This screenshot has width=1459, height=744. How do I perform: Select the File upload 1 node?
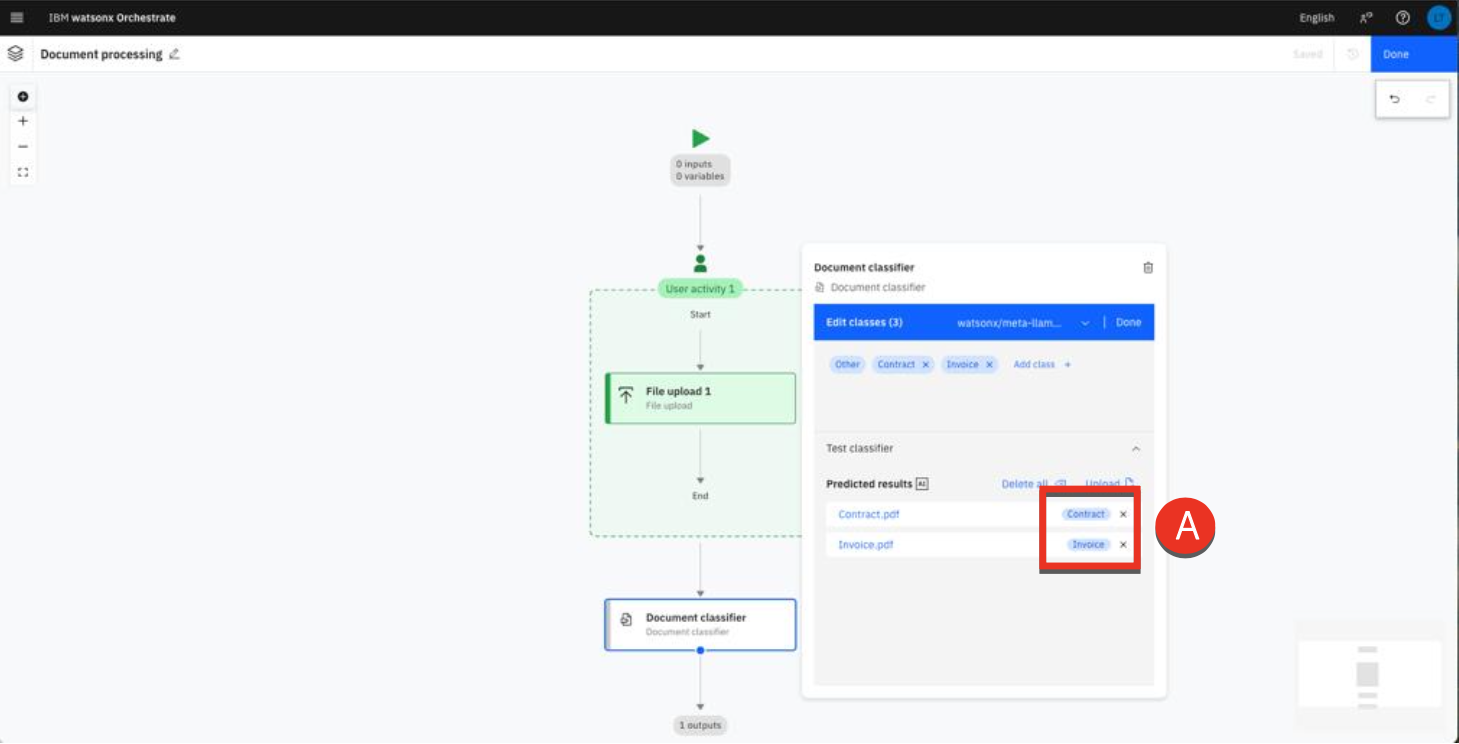700,398
